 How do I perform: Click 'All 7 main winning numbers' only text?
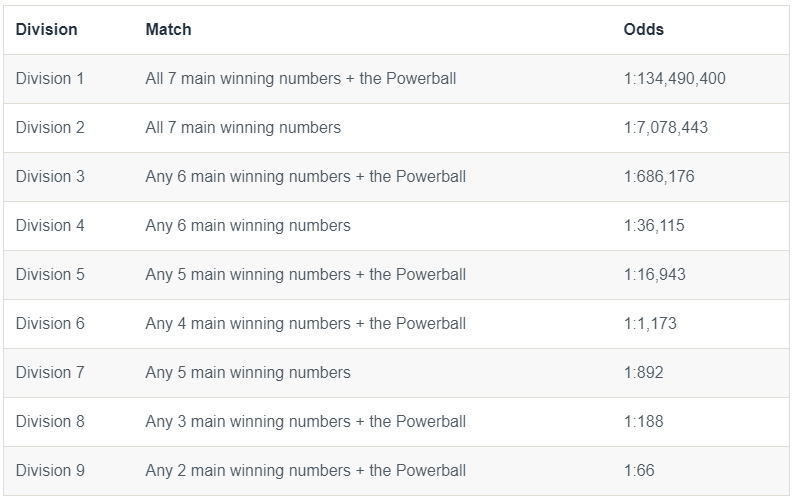[x=243, y=127]
